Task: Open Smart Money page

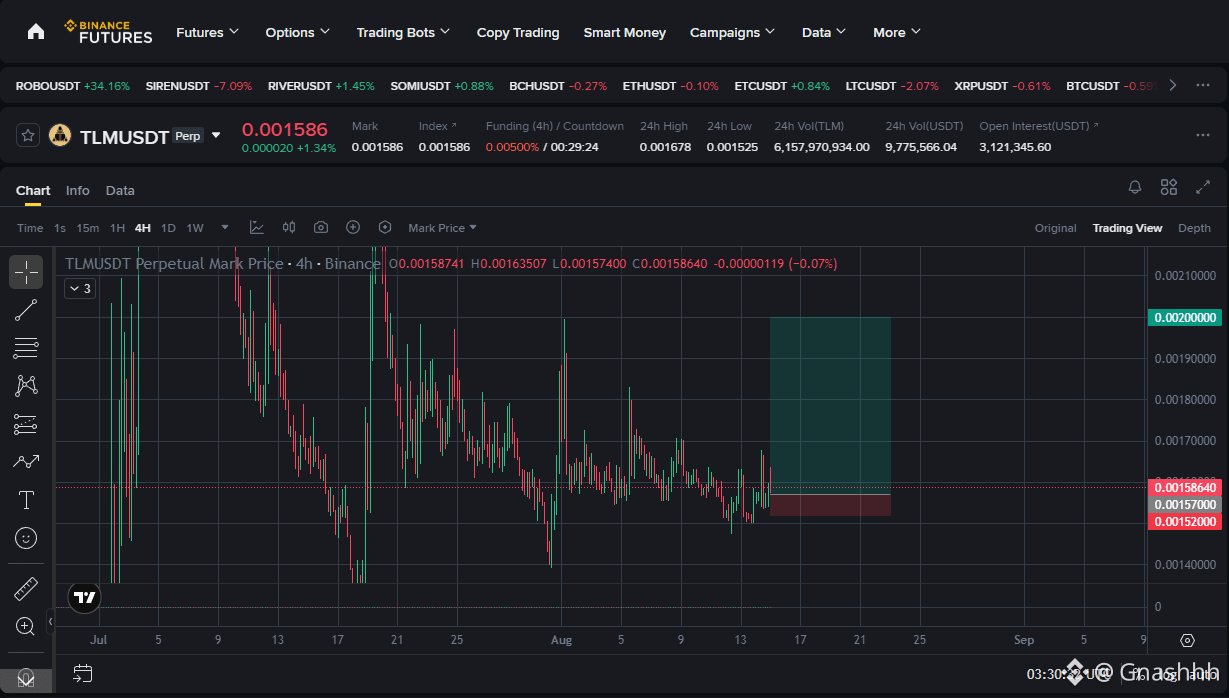Action: pyautogui.click(x=625, y=32)
